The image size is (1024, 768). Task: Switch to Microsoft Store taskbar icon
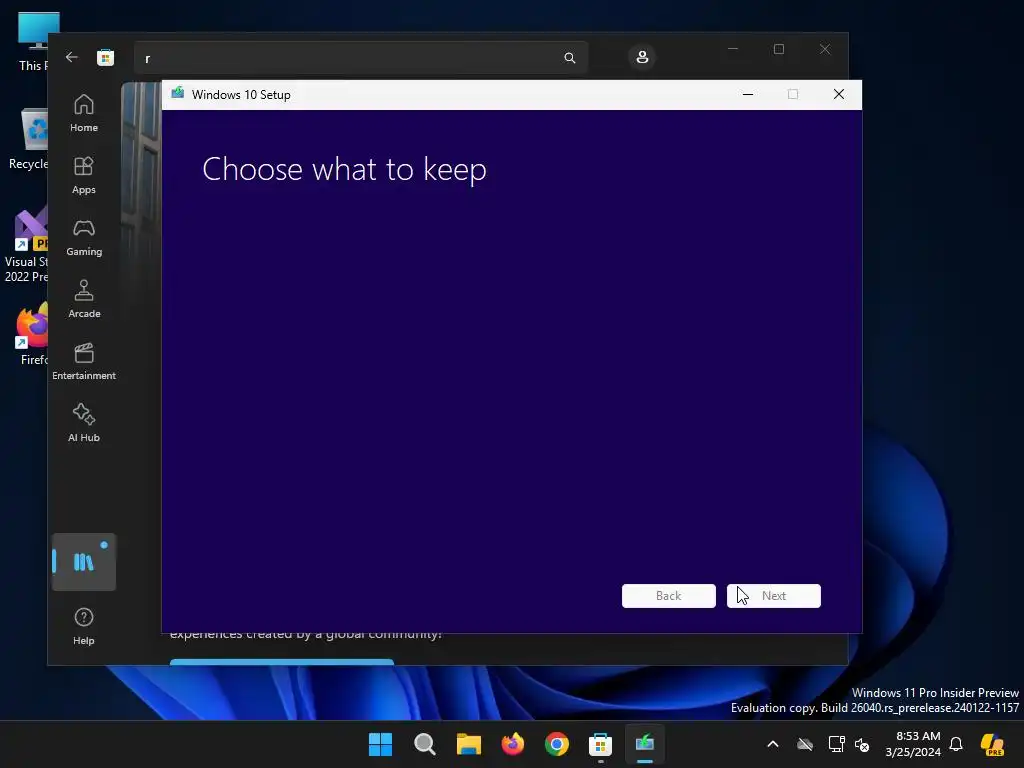click(600, 744)
